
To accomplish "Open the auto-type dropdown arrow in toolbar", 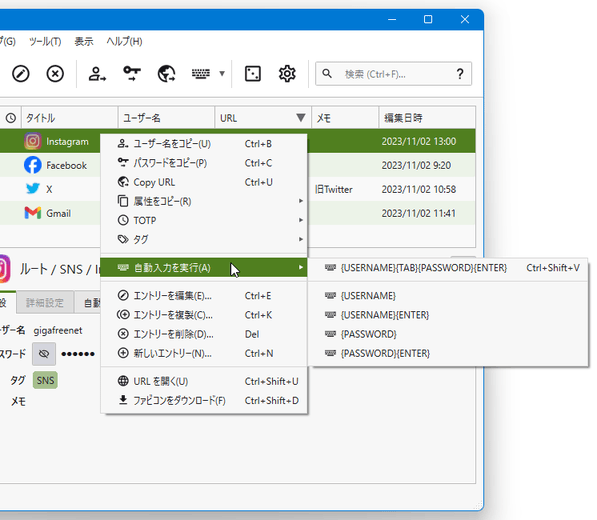I will click(222, 73).
